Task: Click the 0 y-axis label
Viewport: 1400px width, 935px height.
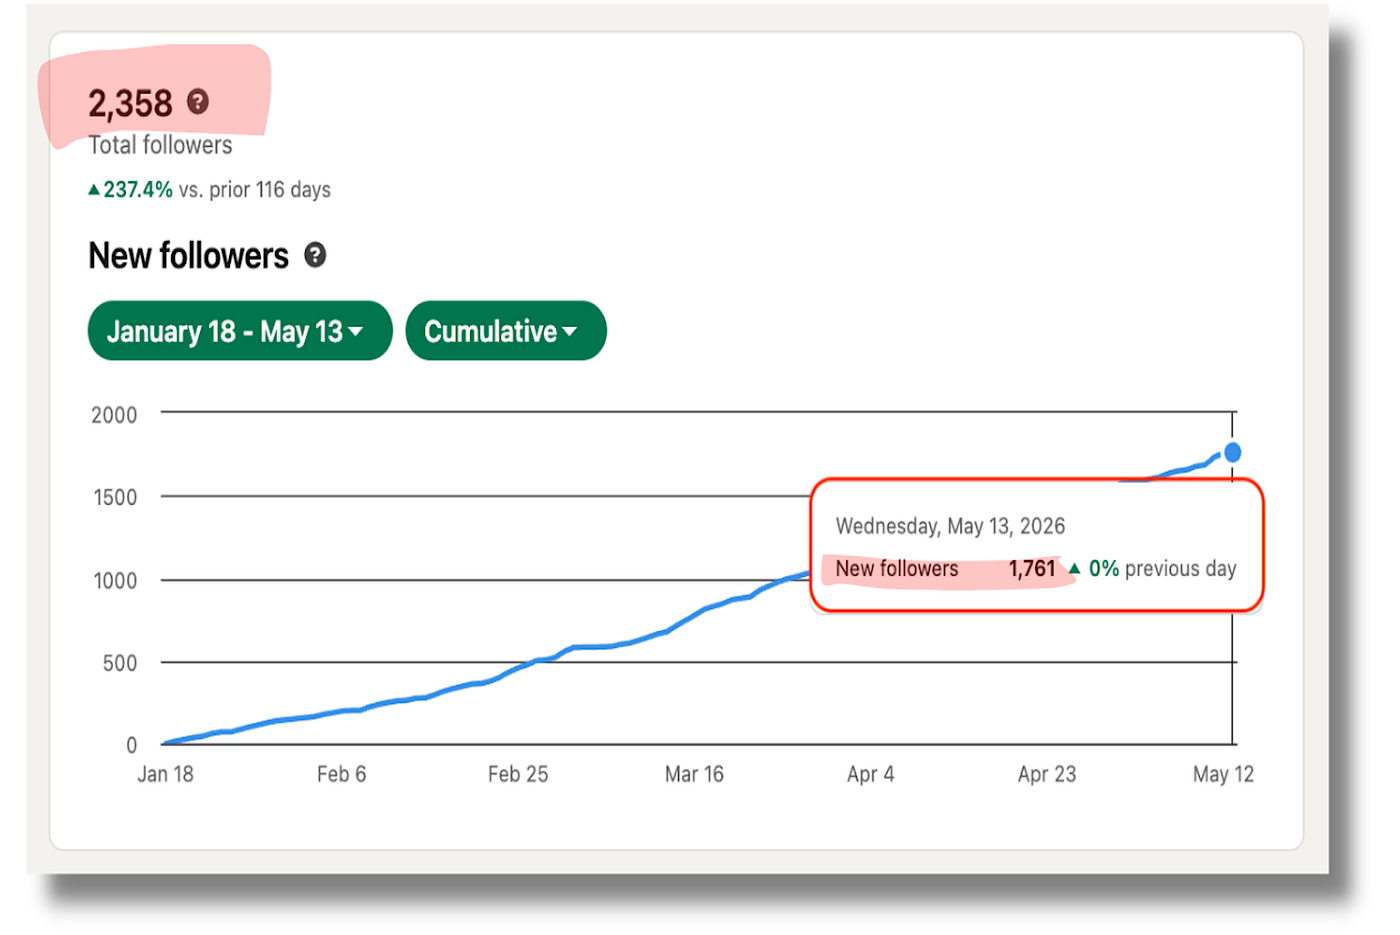Action: point(132,746)
